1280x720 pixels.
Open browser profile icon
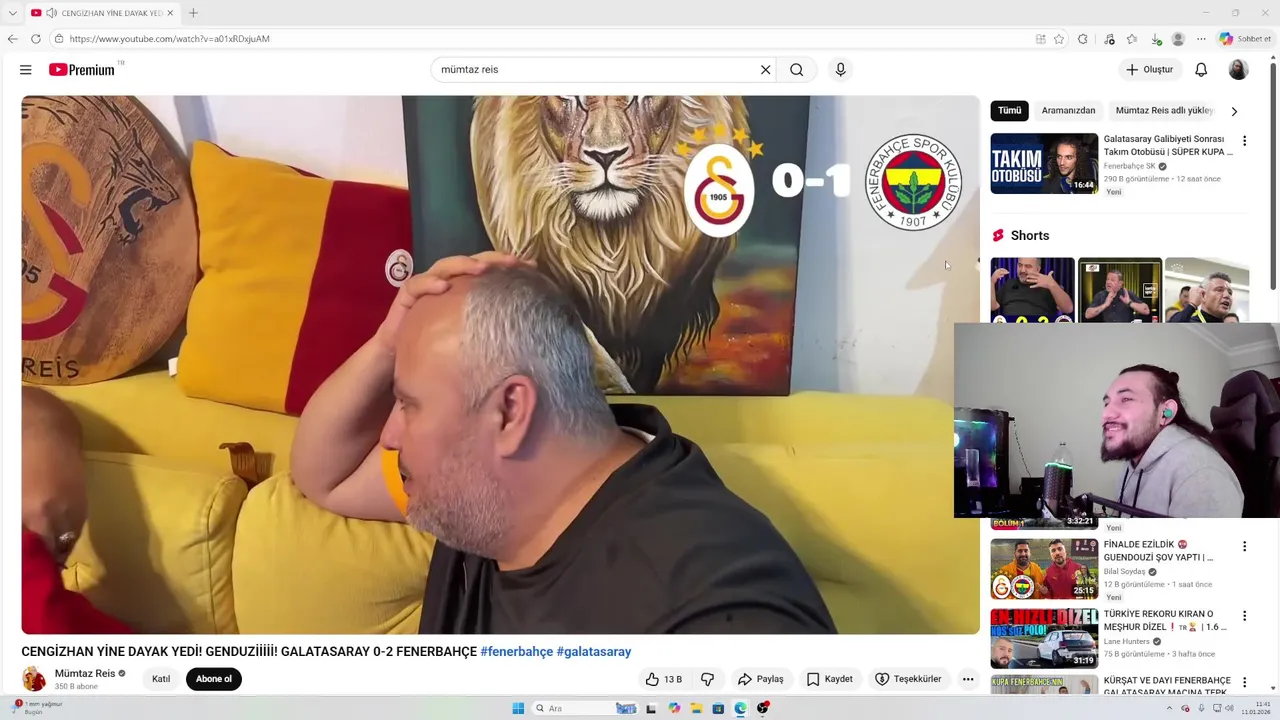[1178, 39]
